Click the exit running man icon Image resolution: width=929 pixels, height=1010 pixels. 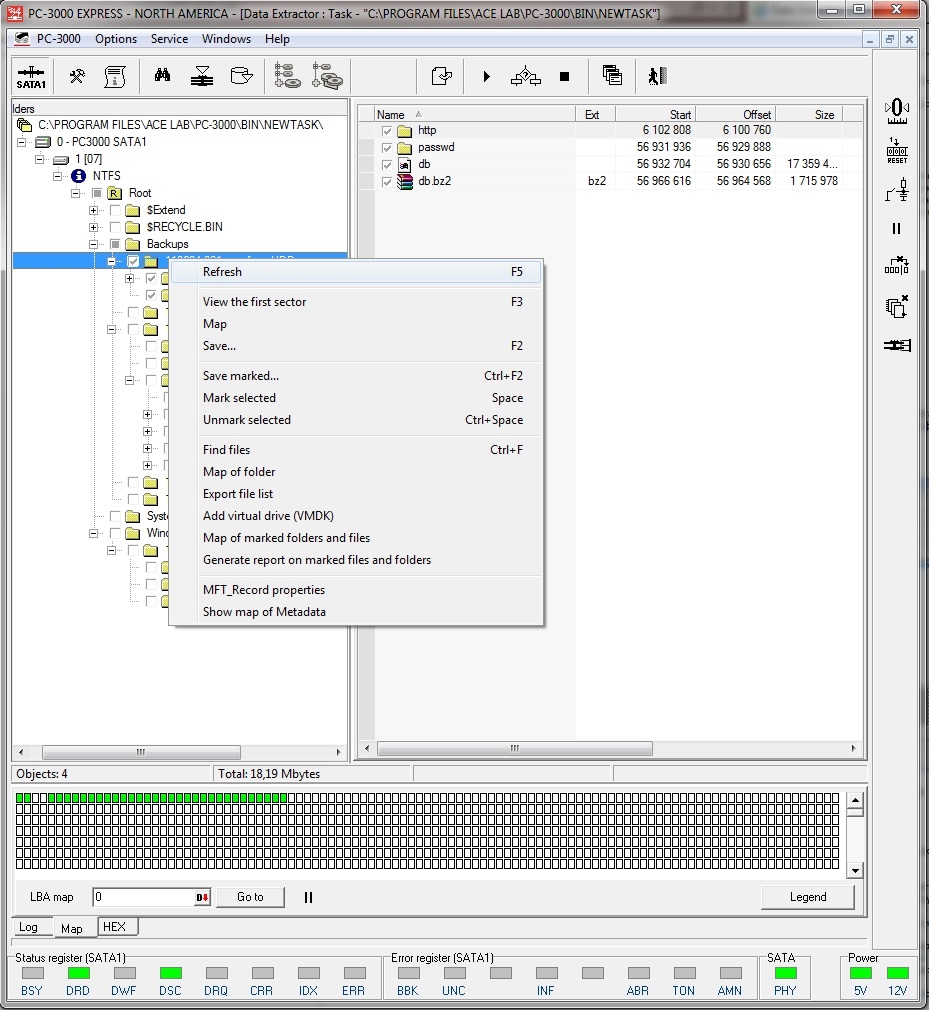tap(657, 76)
